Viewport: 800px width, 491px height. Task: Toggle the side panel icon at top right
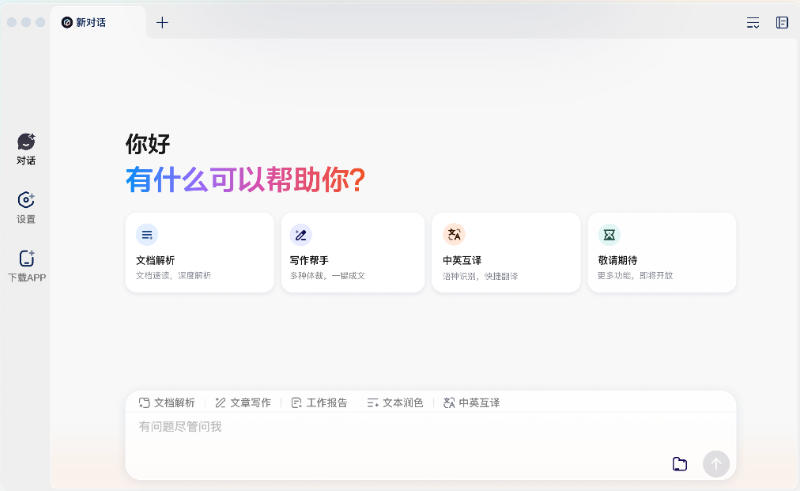coord(782,22)
